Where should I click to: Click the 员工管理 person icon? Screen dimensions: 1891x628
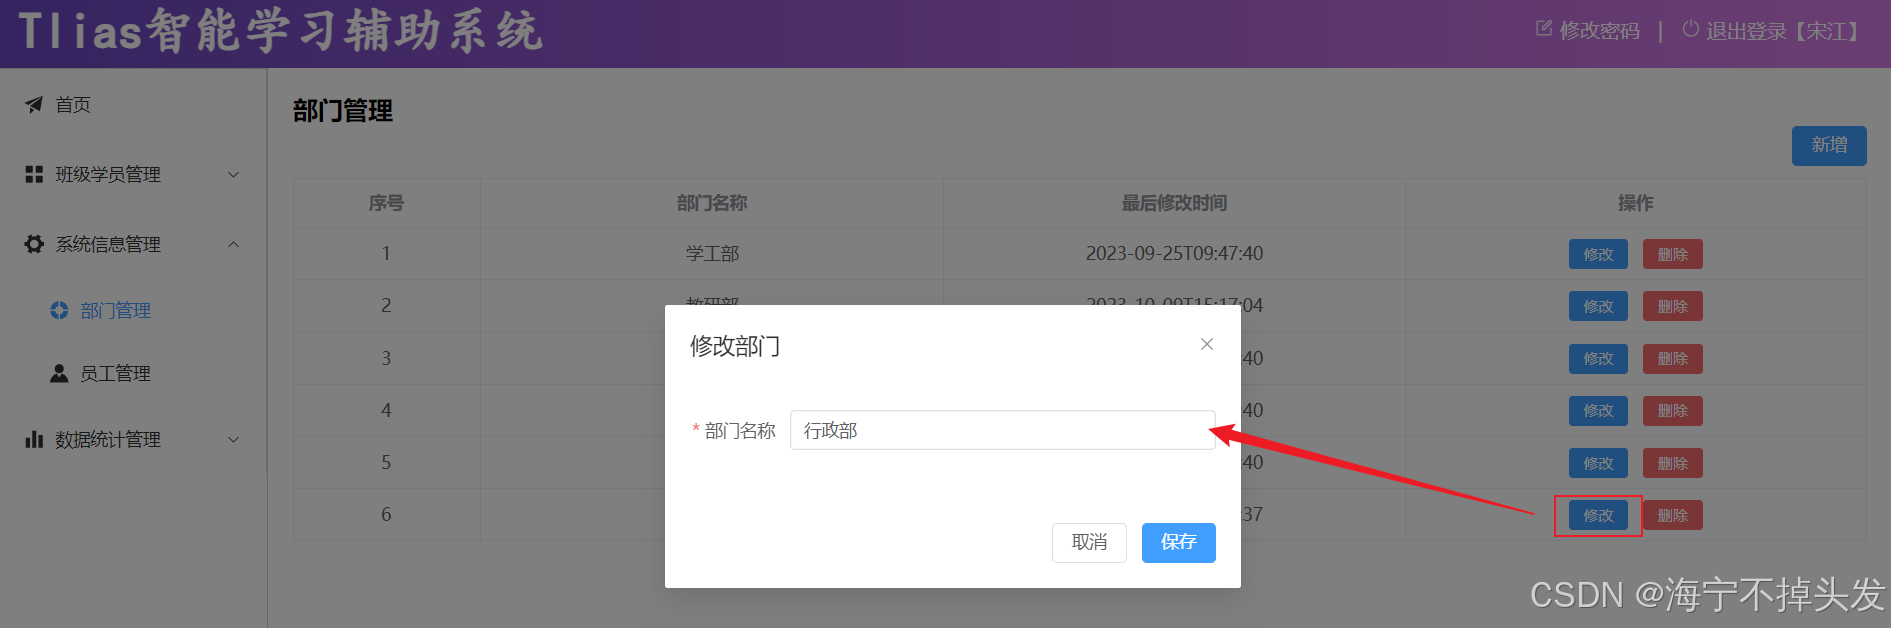click(x=59, y=373)
